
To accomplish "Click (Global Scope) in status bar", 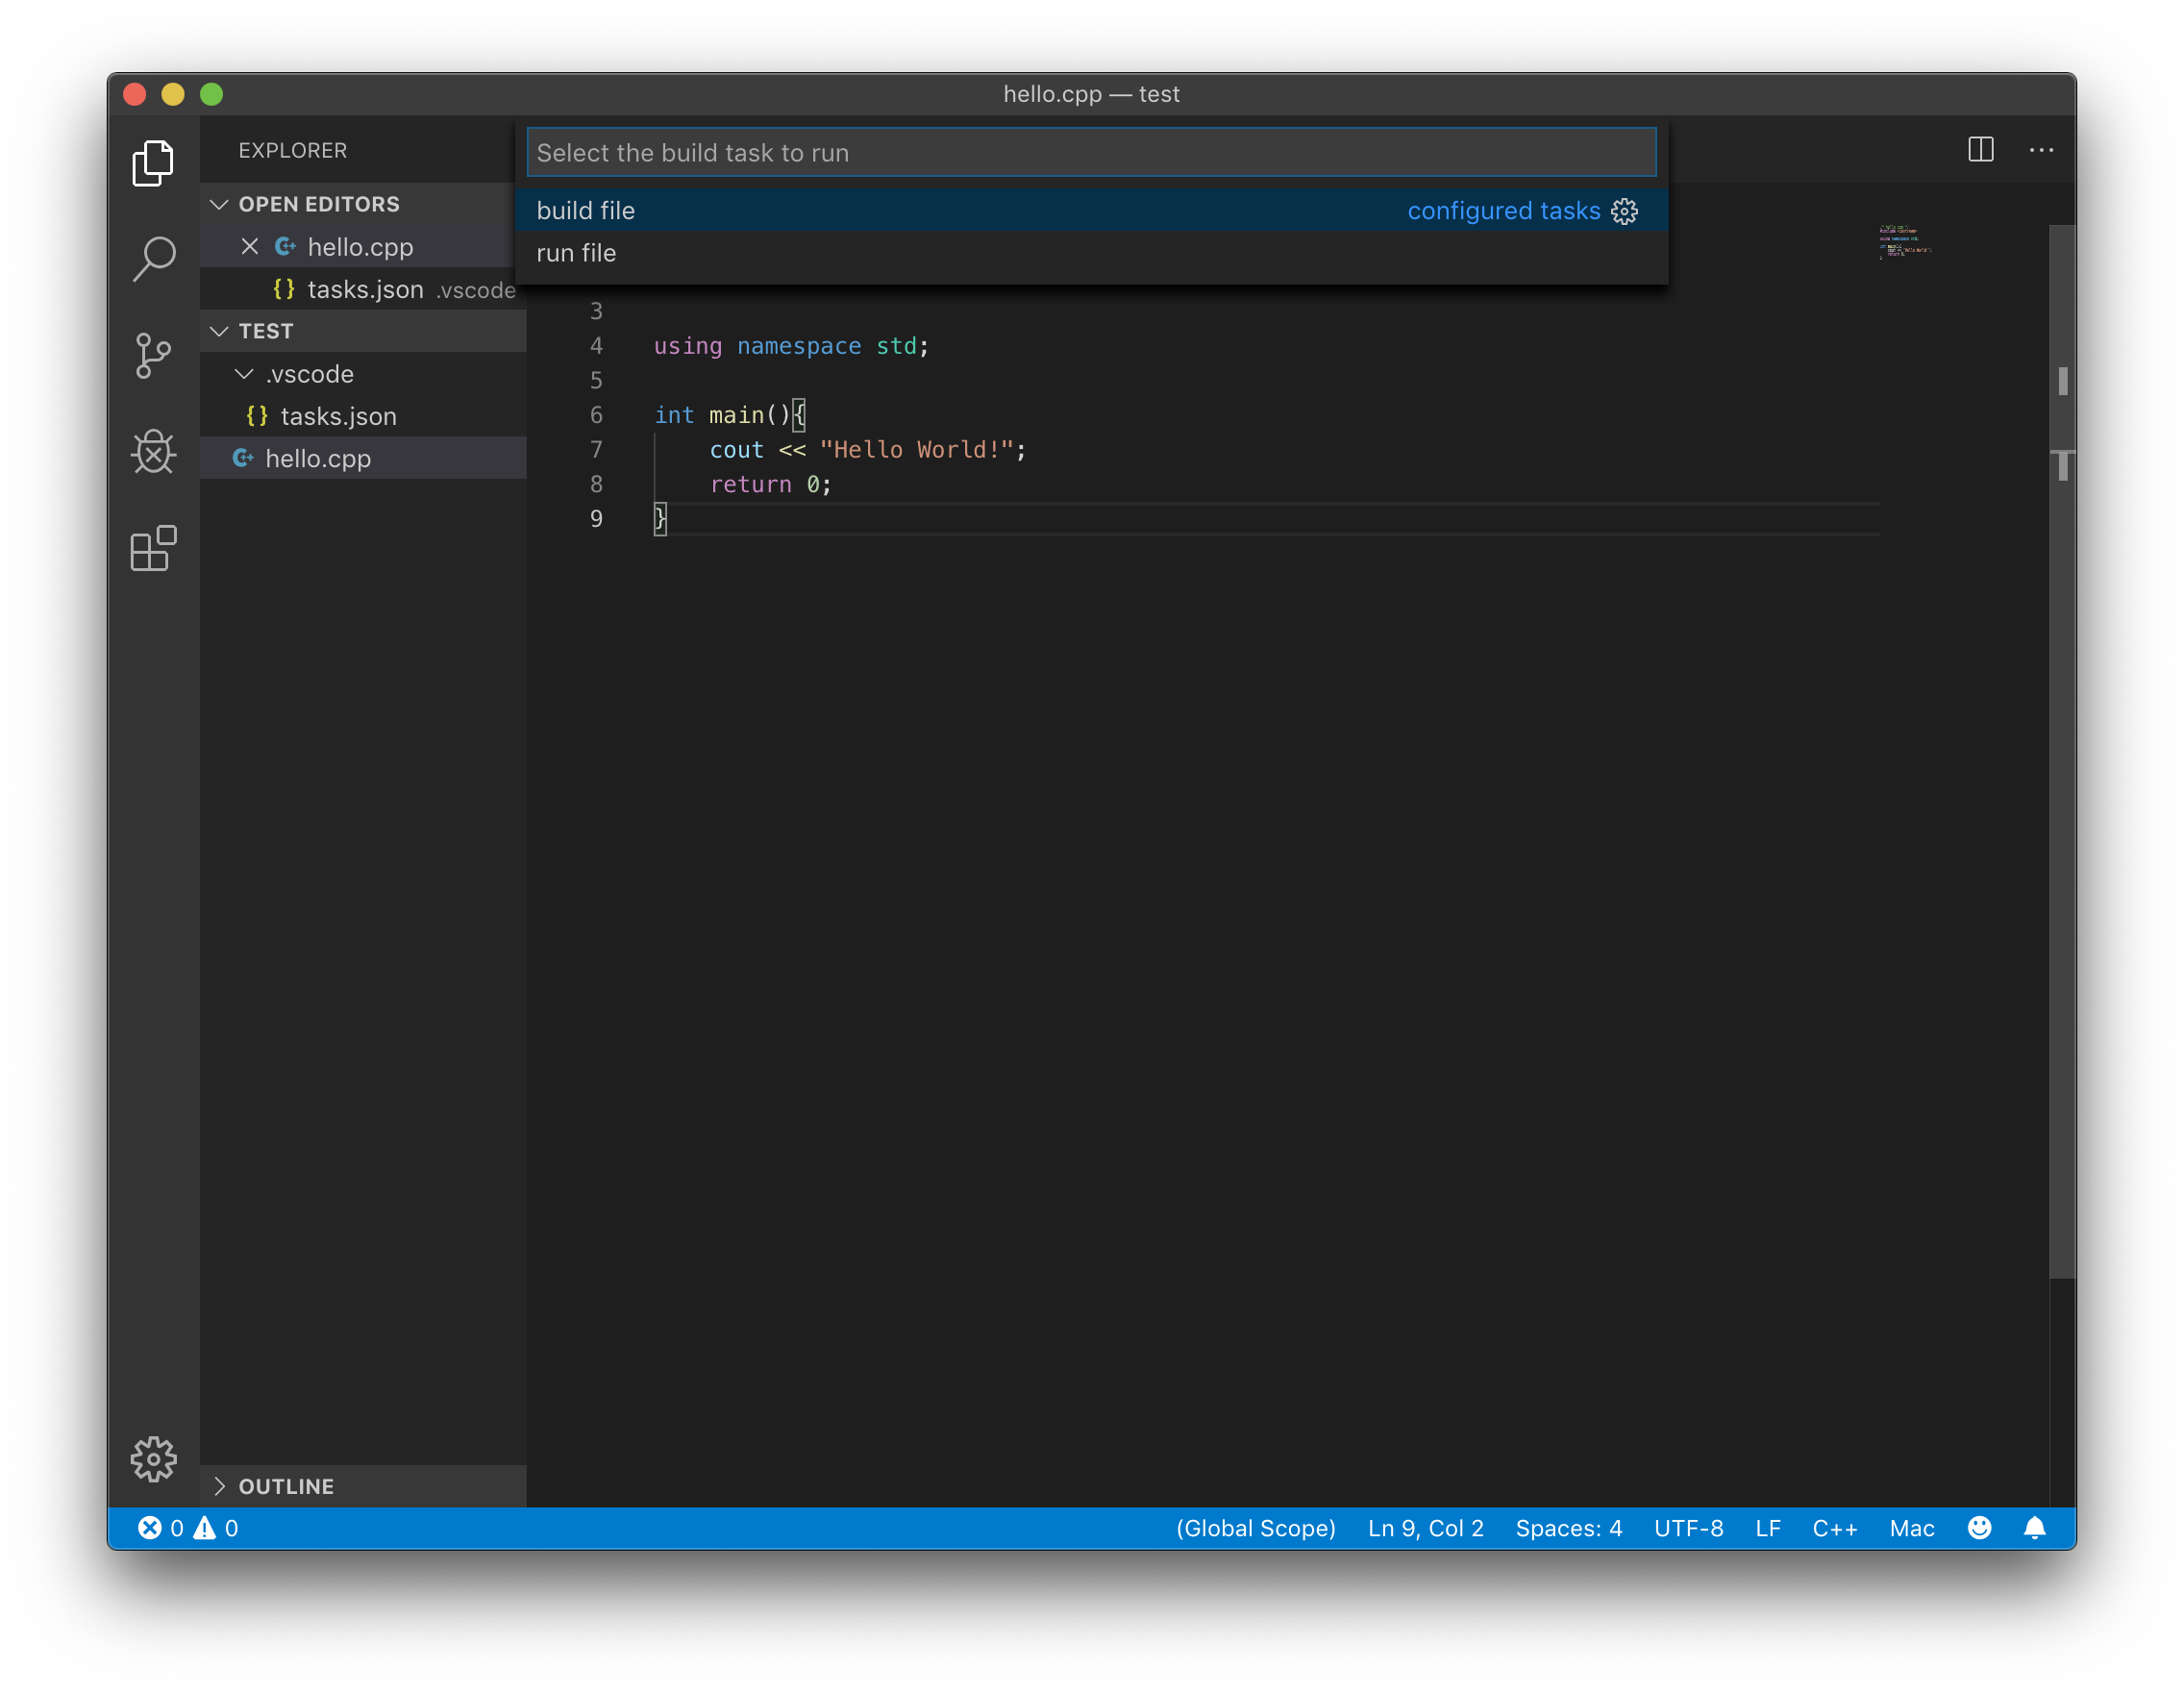I will pos(1255,1527).
